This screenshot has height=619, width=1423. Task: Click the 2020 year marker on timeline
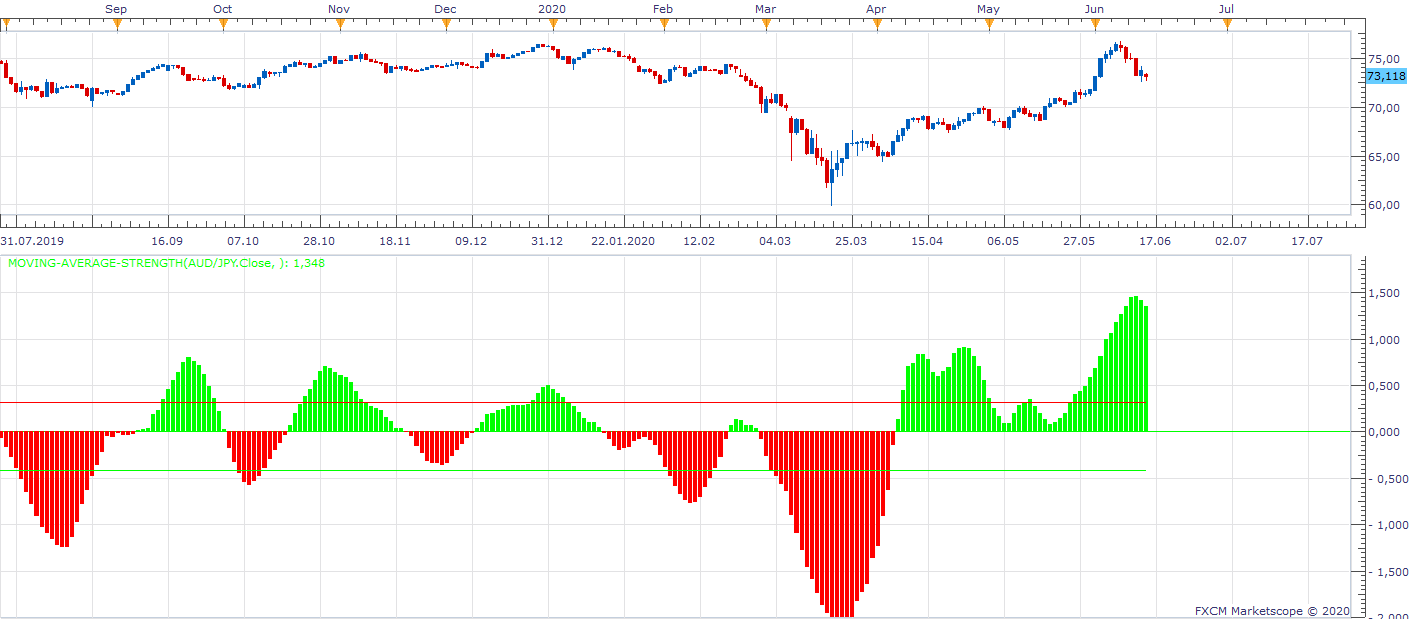click(x=552, y=9)
